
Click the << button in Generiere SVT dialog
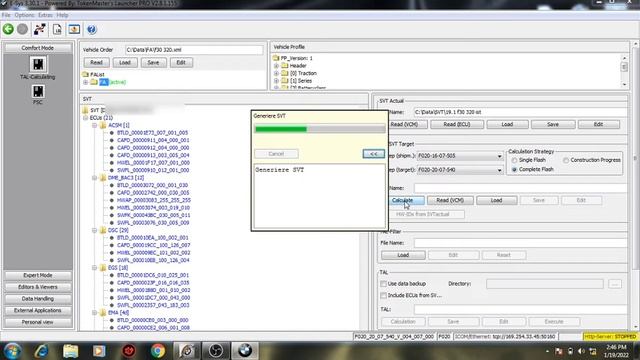pyautogui.click(x=373, y=154)
